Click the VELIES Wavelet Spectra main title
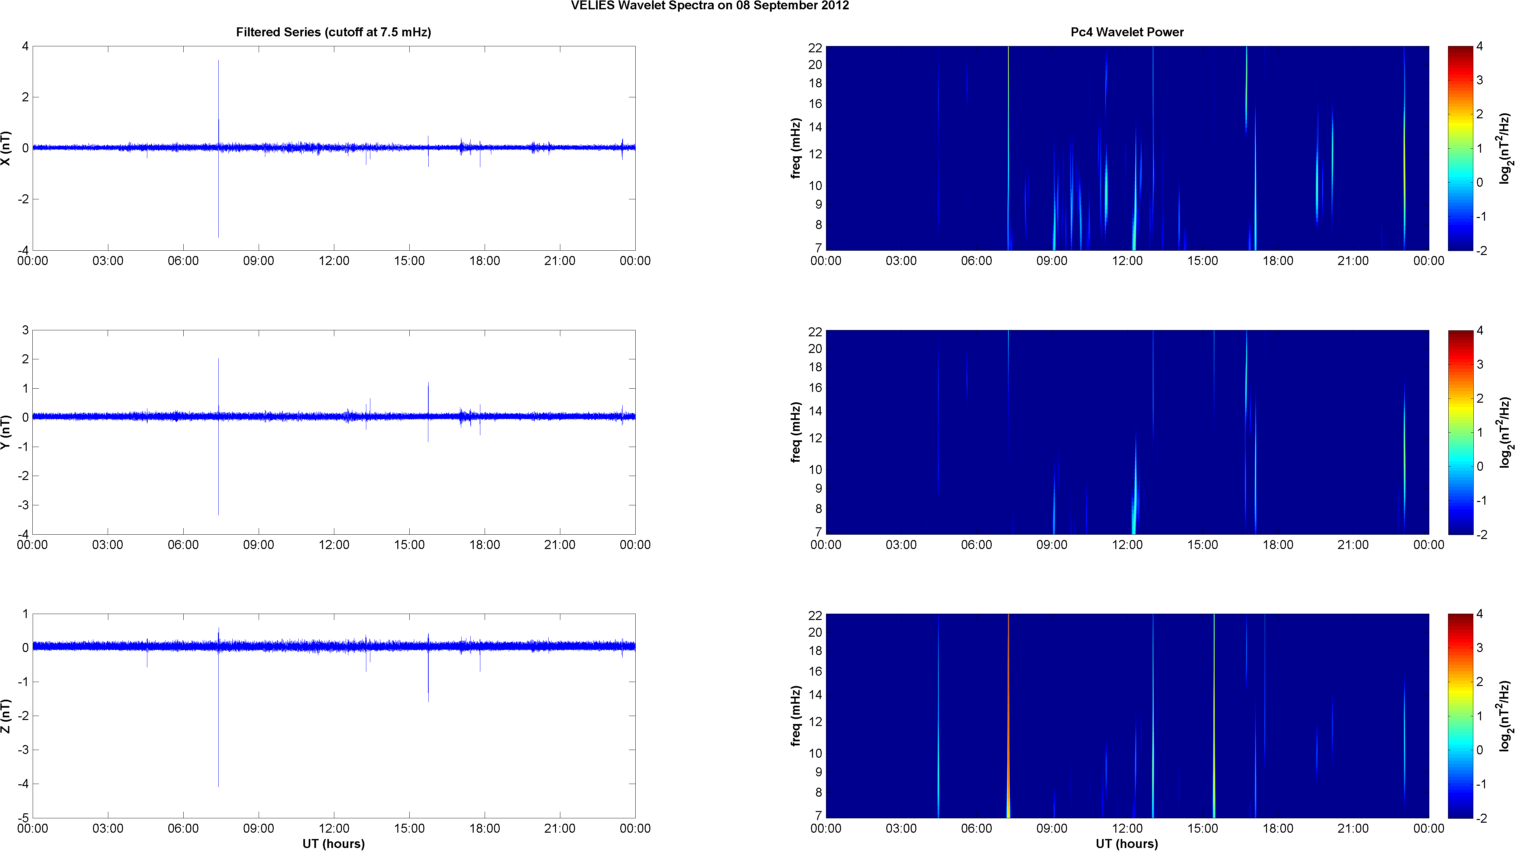Viewport: 1515px width, 851px height. coord(710,6)
